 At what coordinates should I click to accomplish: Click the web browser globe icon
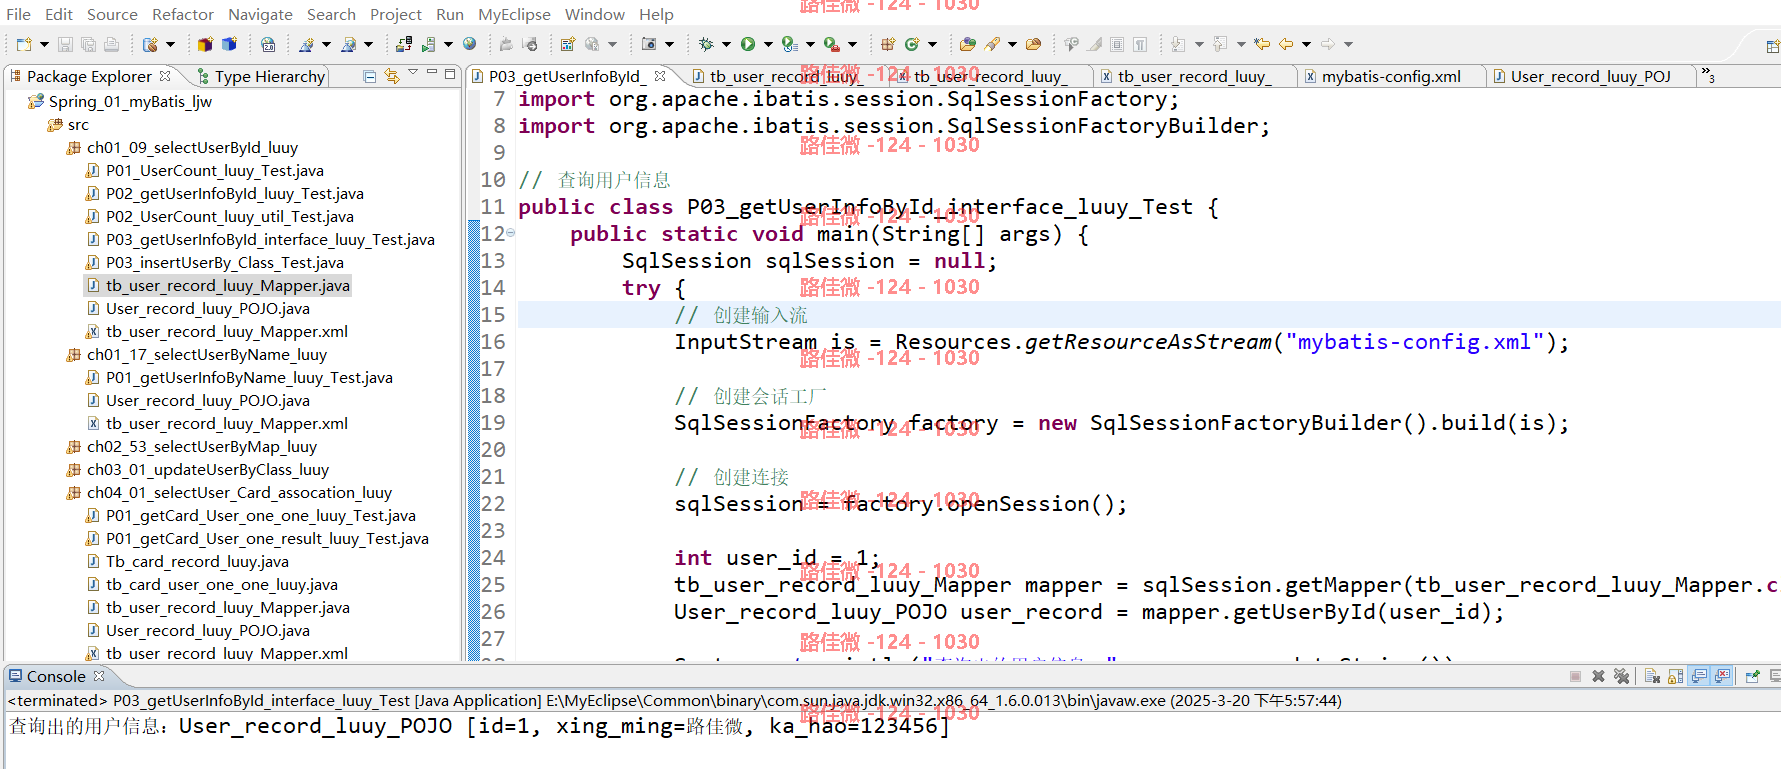tap(469, 44)
